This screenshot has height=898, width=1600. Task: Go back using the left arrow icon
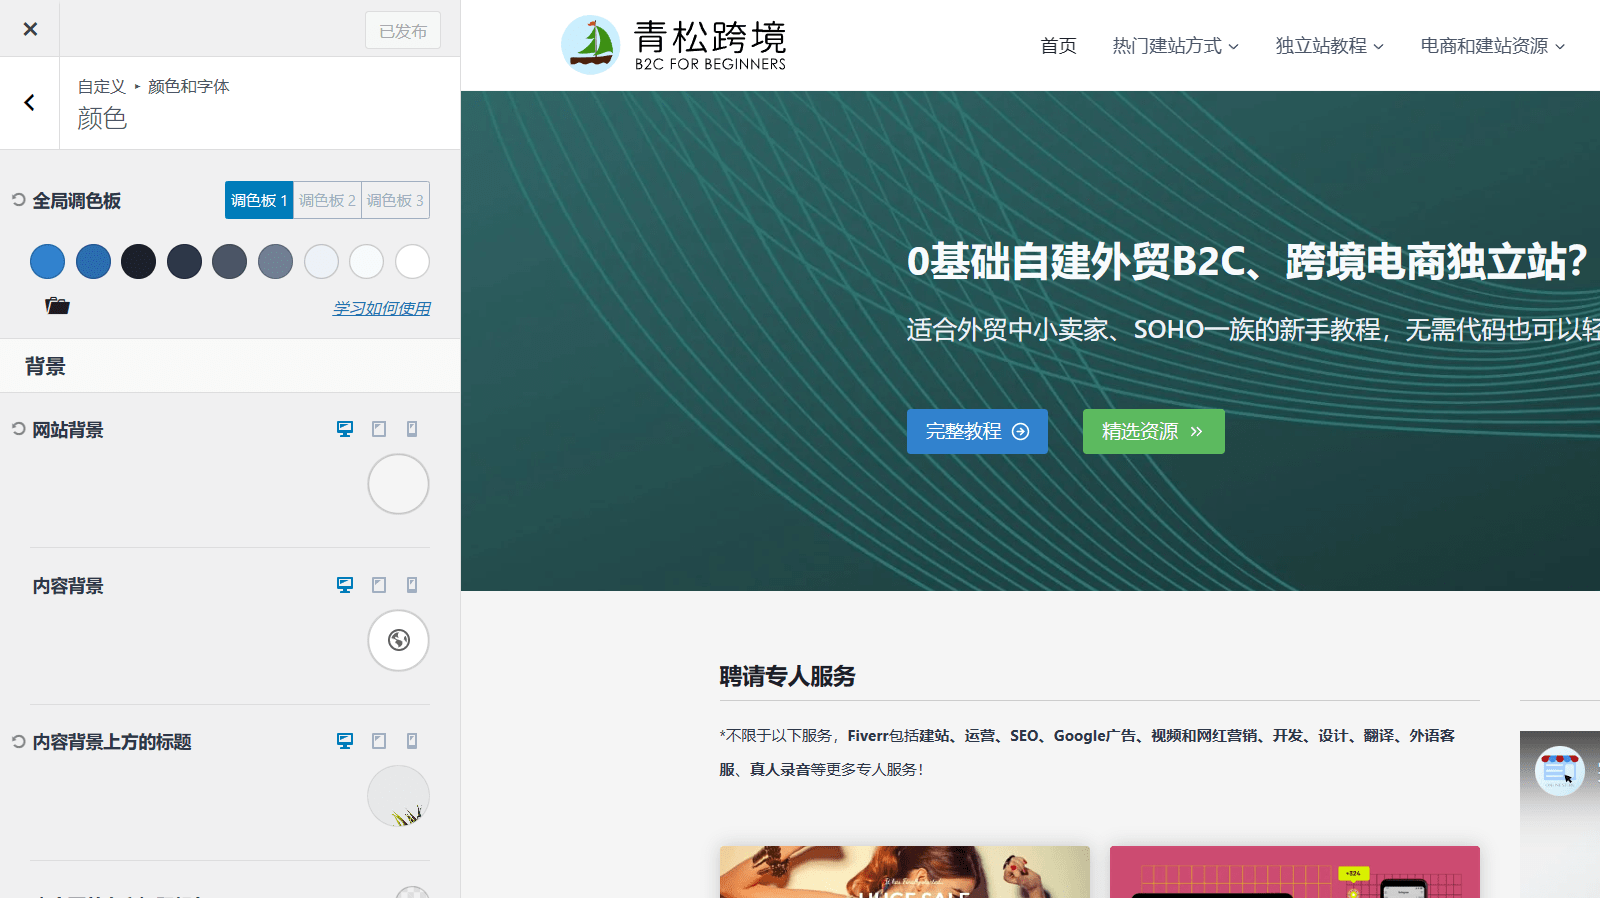30,102
